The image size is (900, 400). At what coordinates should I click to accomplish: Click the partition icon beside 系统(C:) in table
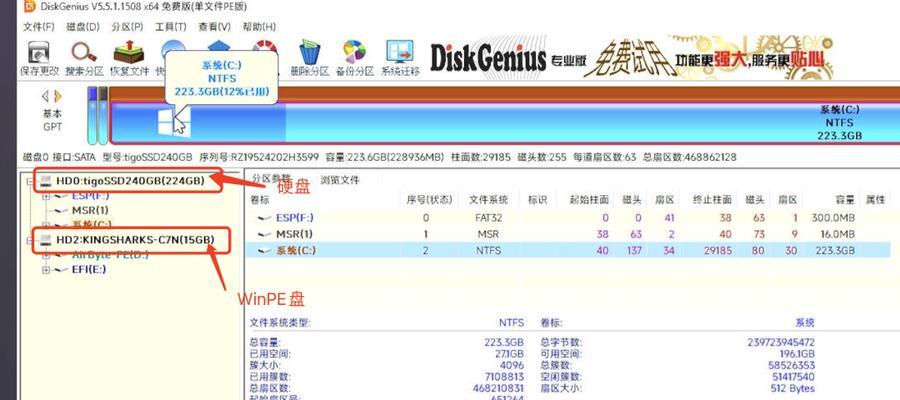(265, 250)
